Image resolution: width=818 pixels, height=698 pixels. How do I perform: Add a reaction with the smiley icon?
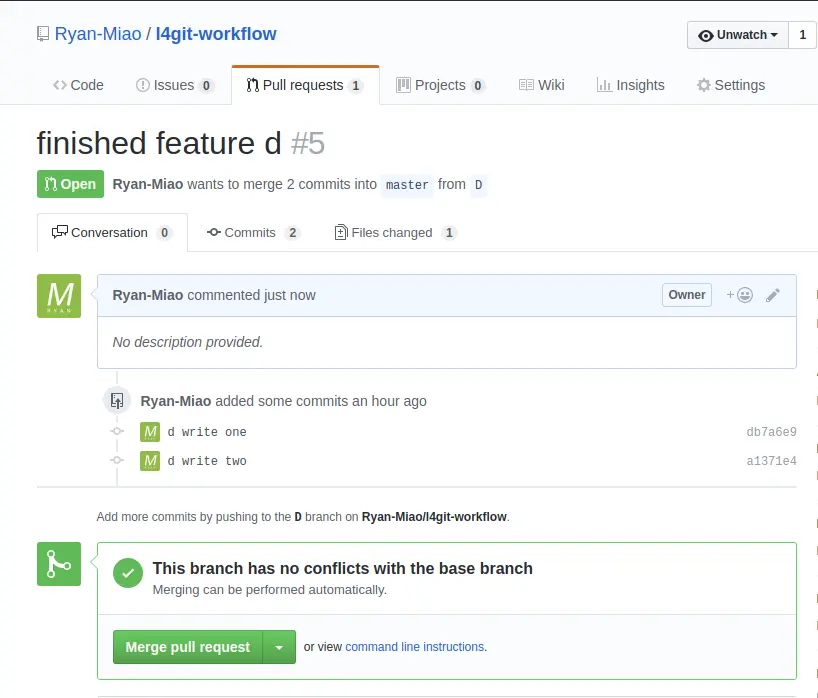pos(740,295)
